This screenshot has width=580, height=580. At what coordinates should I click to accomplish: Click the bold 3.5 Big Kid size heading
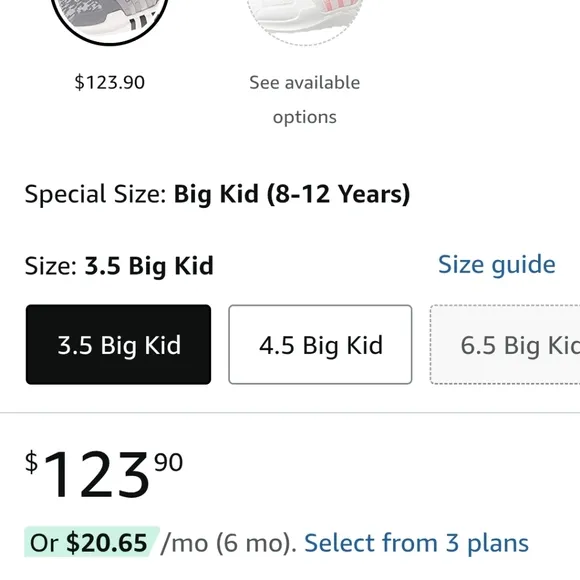coord(149,266)
